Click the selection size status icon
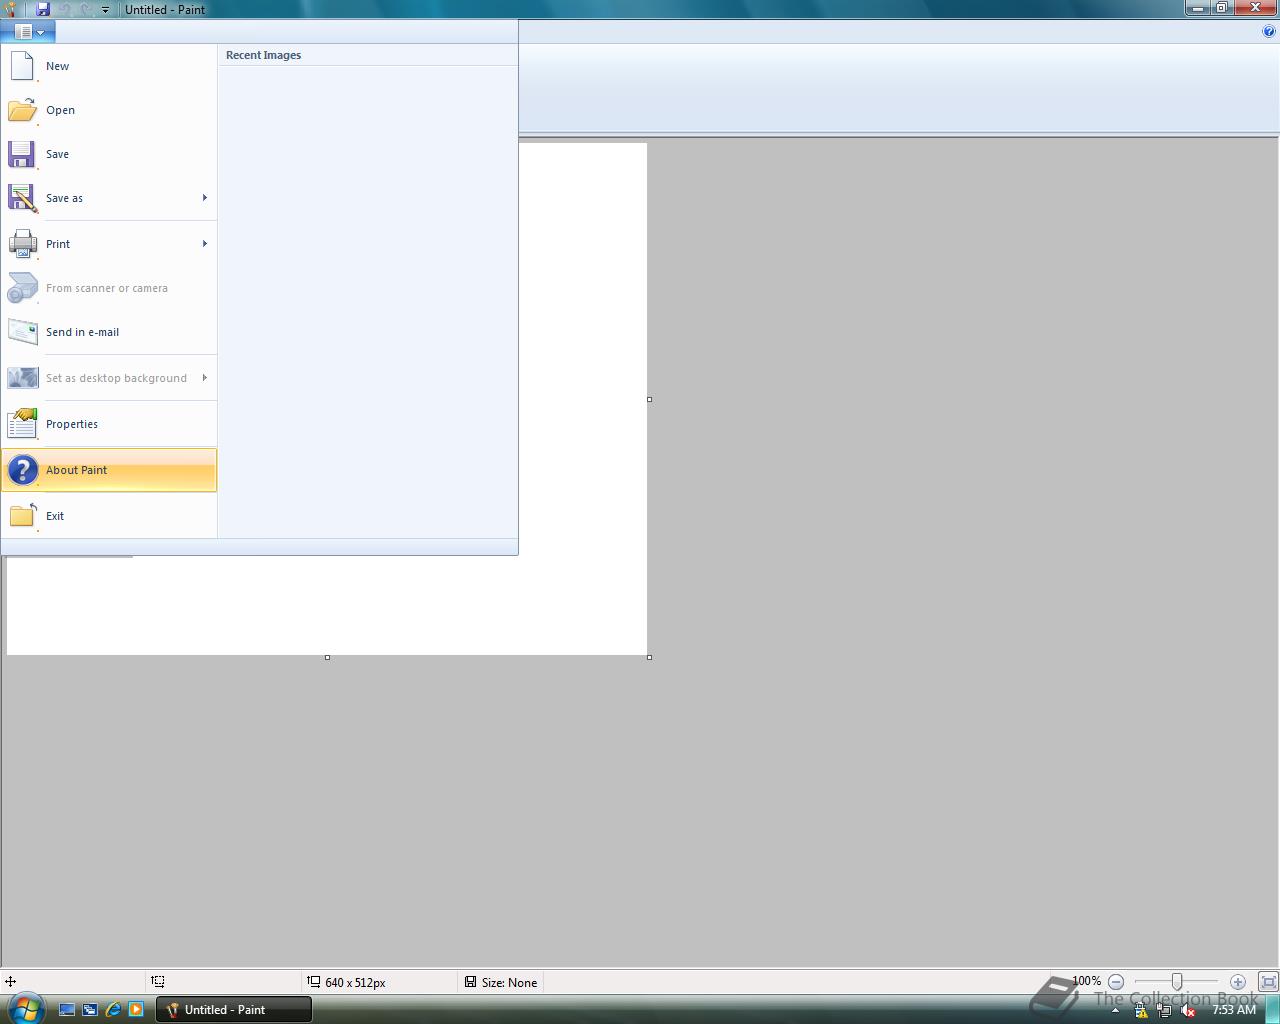Image resolution: width=1280 pixels, height=1024 pixels. click(158, 982)
